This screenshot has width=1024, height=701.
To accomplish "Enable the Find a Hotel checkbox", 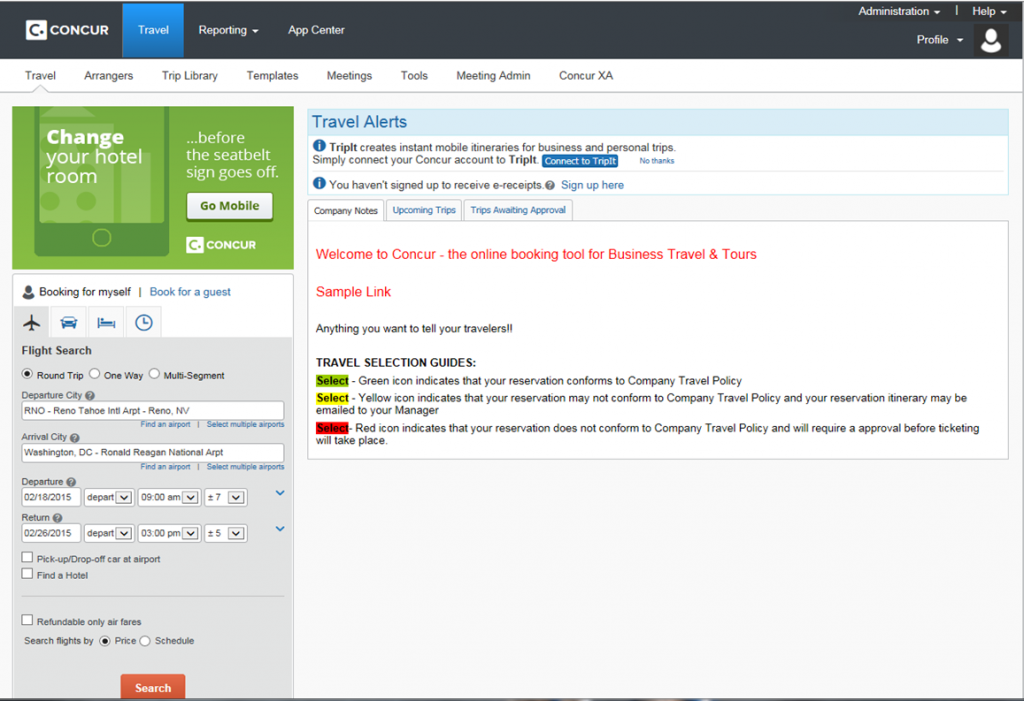I will [27, 574].
